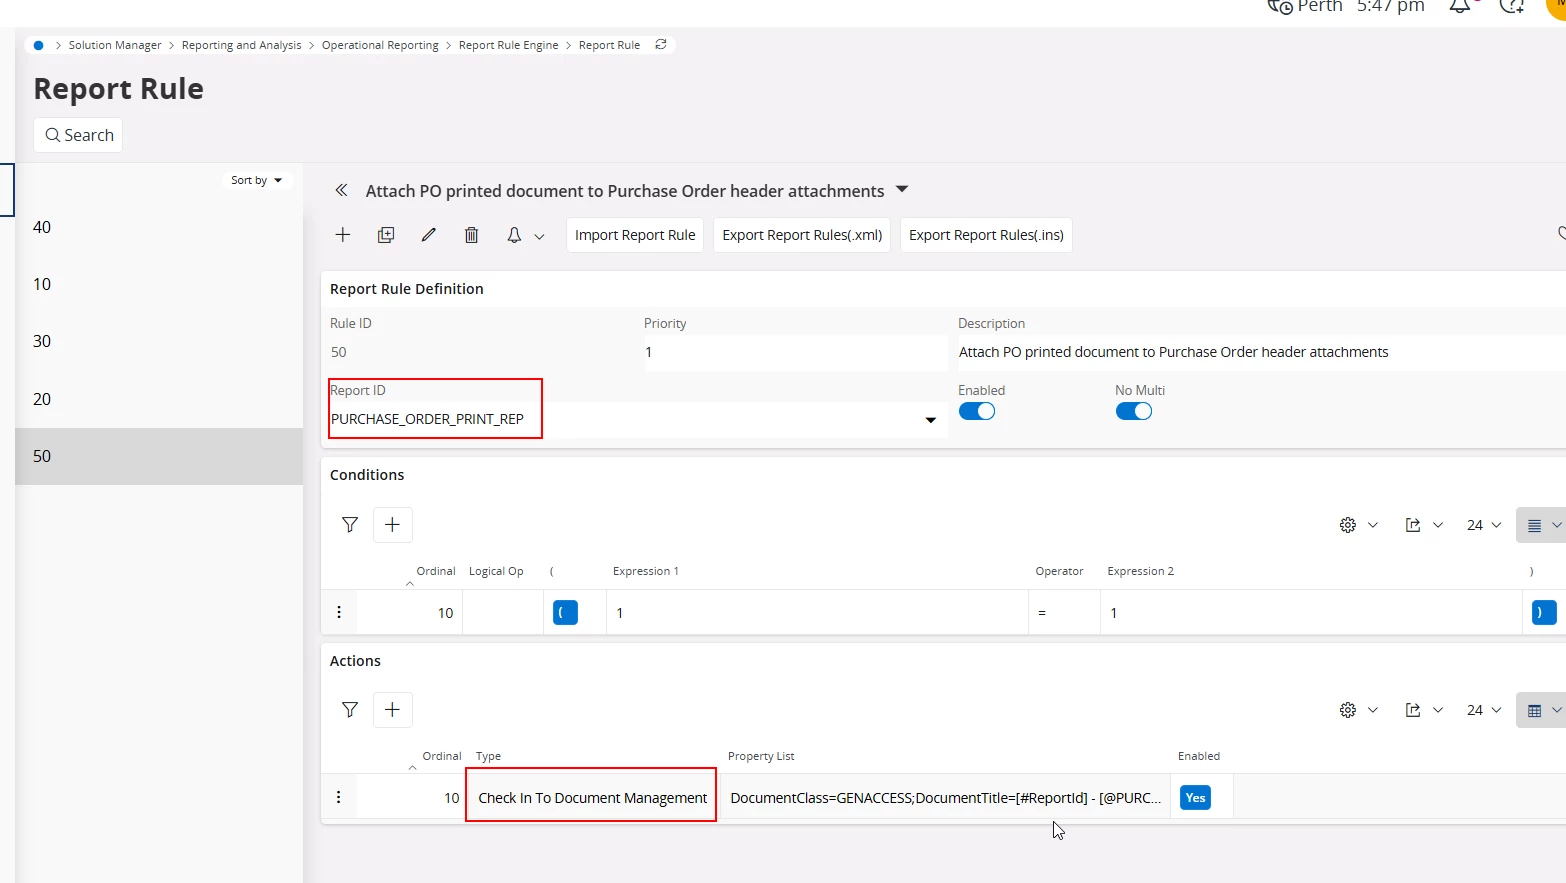
Task: Open the Report ID dropdown
Action: pos(931,420)
